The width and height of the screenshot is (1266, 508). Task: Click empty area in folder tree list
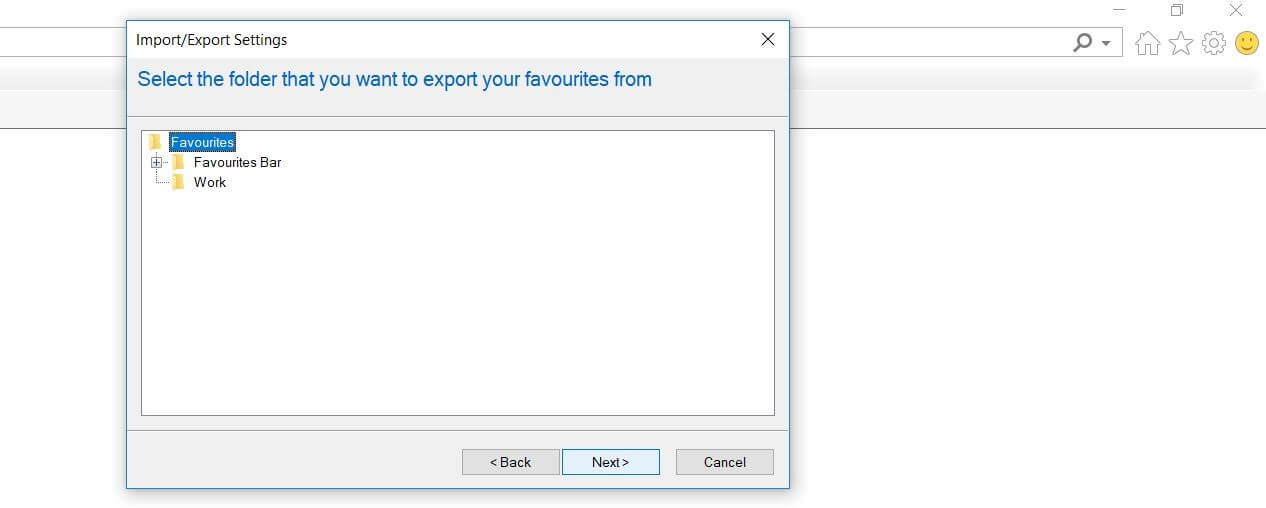click(x=458, y=300)
